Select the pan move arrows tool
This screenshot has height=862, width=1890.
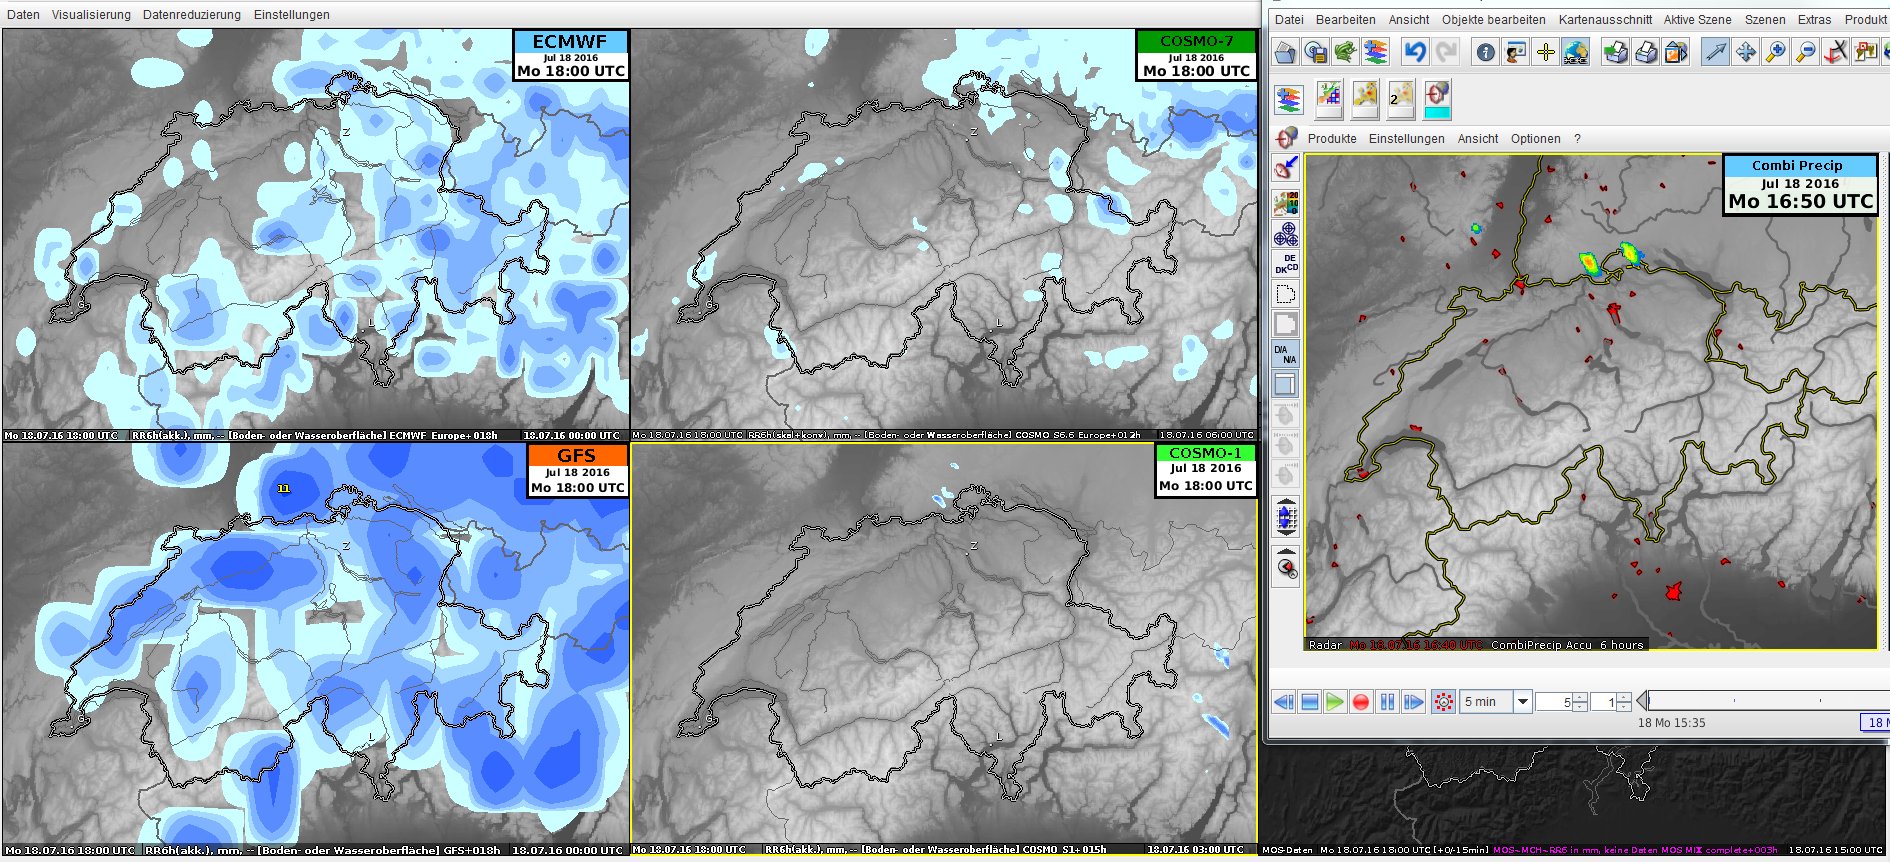click(1746, 52)
